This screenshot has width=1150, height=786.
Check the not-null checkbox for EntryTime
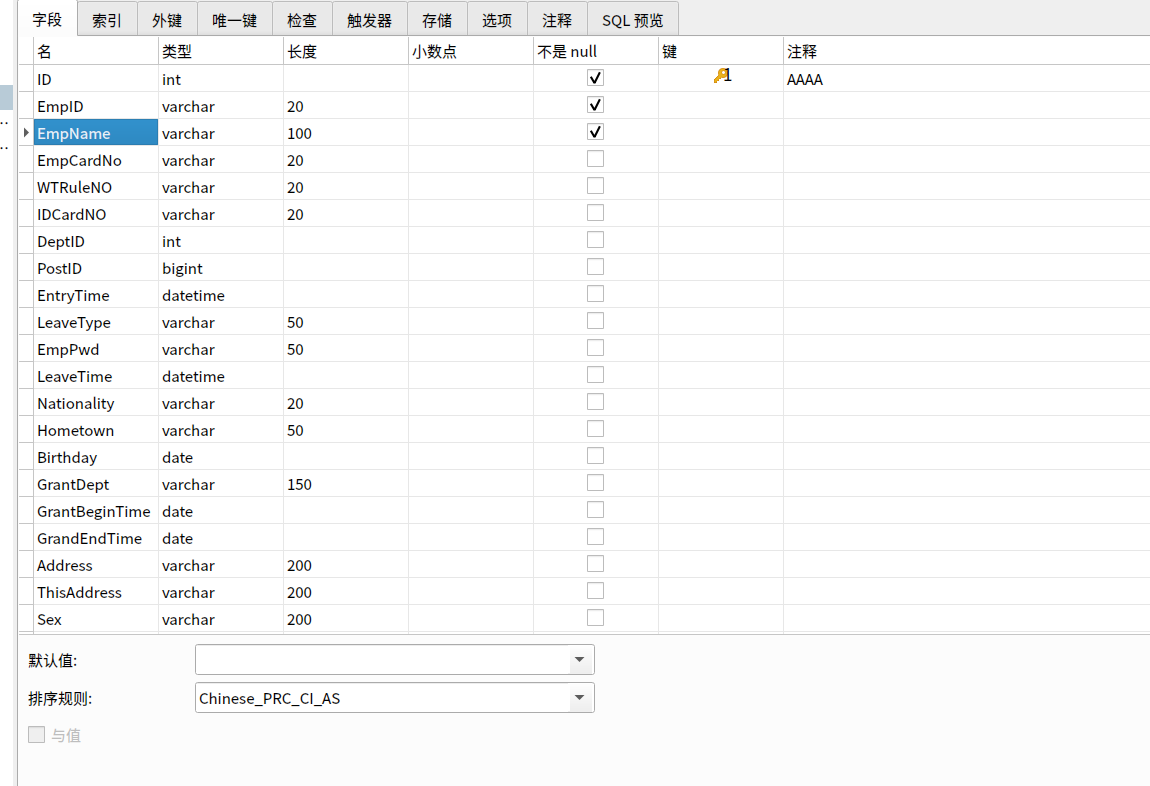coord(596,294)
